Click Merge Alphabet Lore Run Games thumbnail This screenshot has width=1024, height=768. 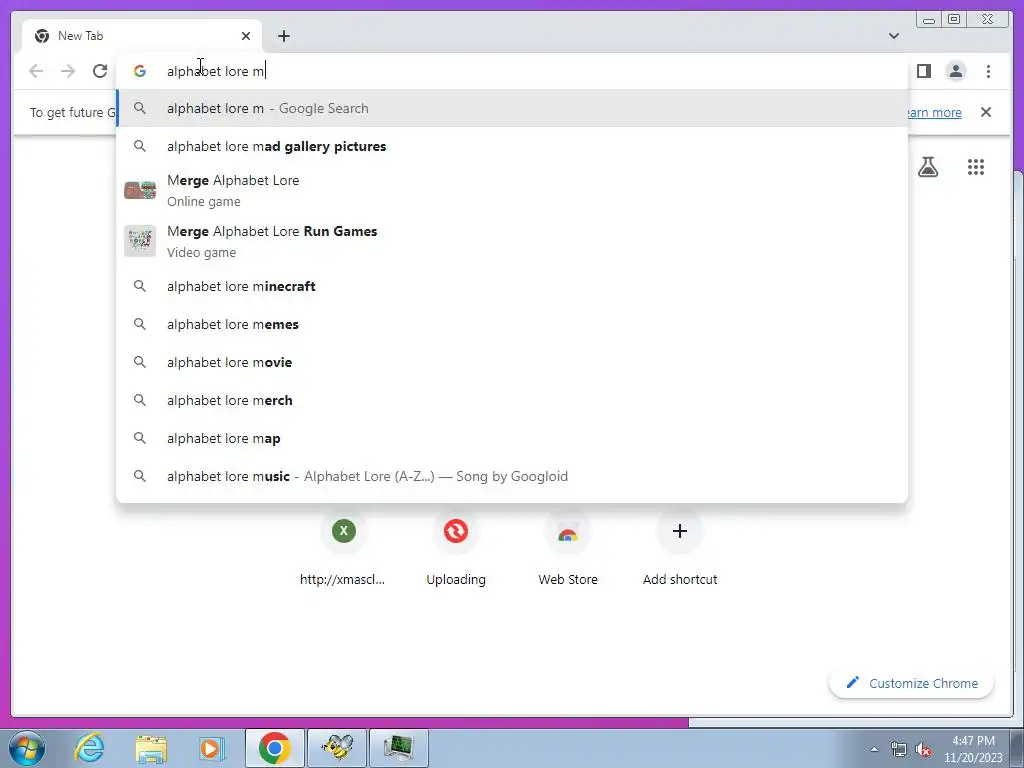coord(140,241)
